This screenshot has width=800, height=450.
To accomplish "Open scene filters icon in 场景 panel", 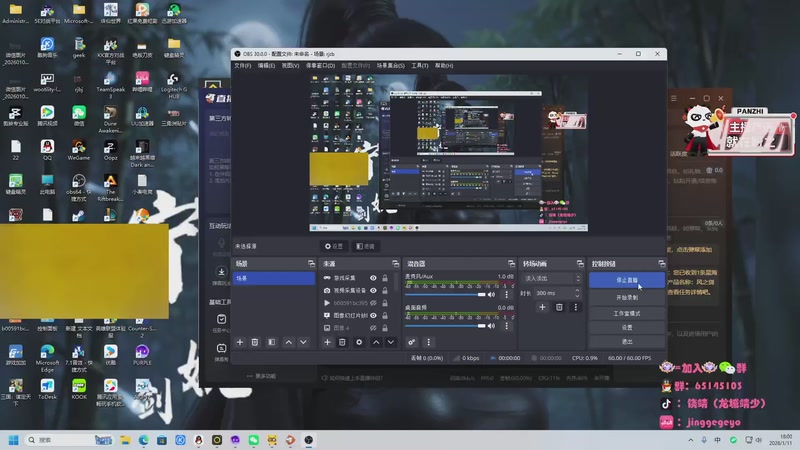I will point(271,342).
